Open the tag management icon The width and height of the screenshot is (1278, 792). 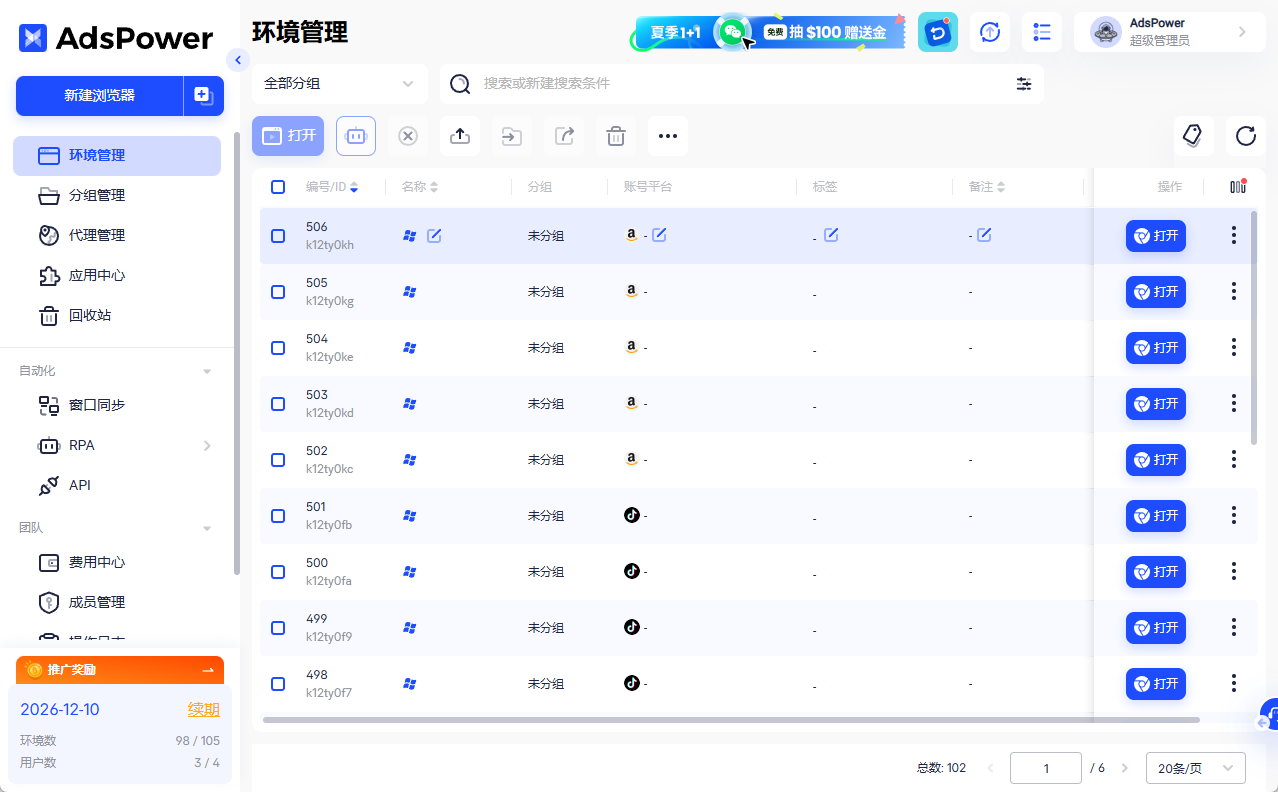(x=1193, y=136)
